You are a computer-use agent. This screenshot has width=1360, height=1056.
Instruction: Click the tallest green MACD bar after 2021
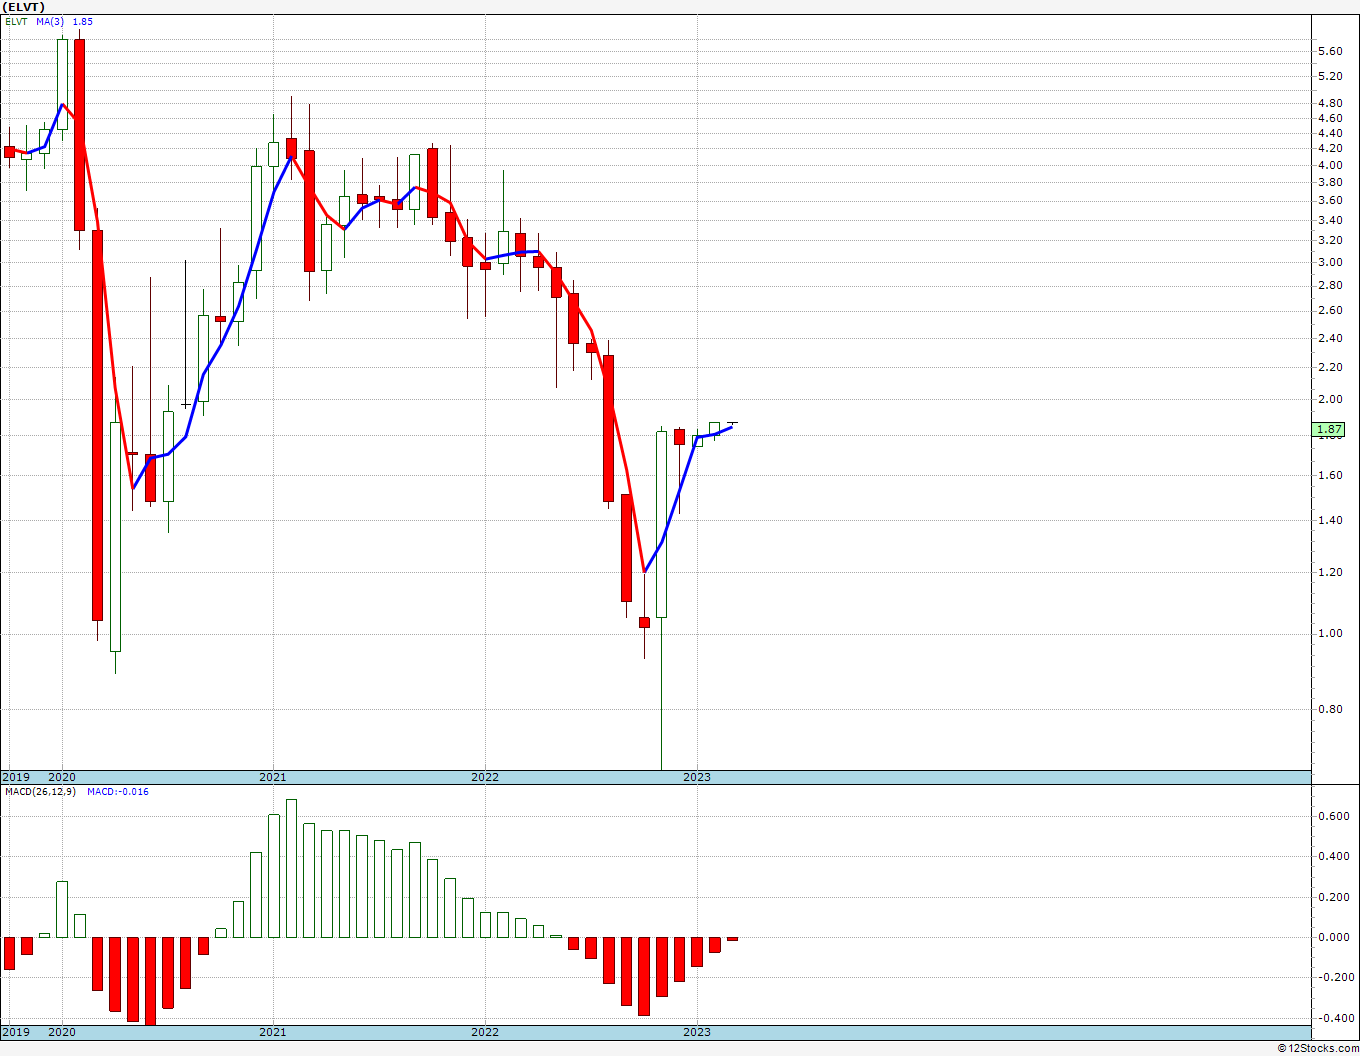click(x=291, y=868)
